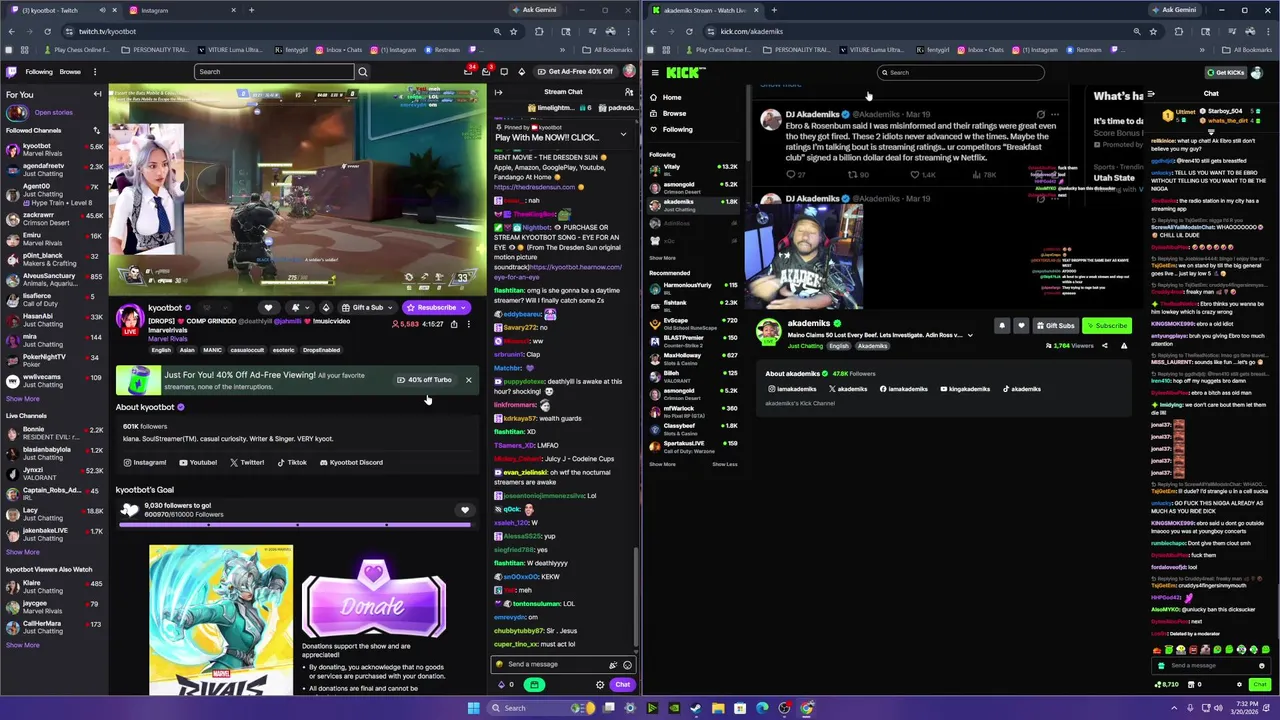Click the Twitch chat scrollbar
This screenshot has height=720, width=1280.
(x=636, y=598)
